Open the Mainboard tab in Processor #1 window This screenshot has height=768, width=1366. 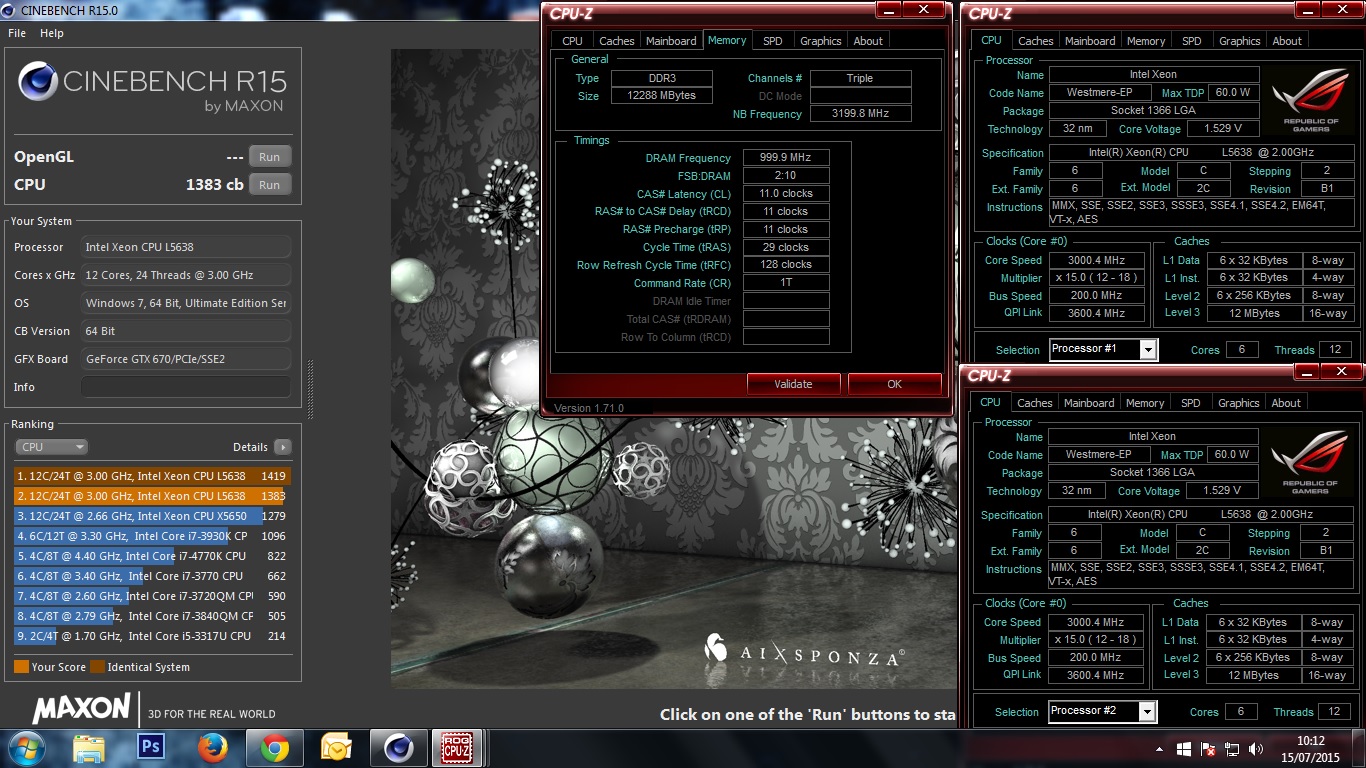click(1090, 41)
